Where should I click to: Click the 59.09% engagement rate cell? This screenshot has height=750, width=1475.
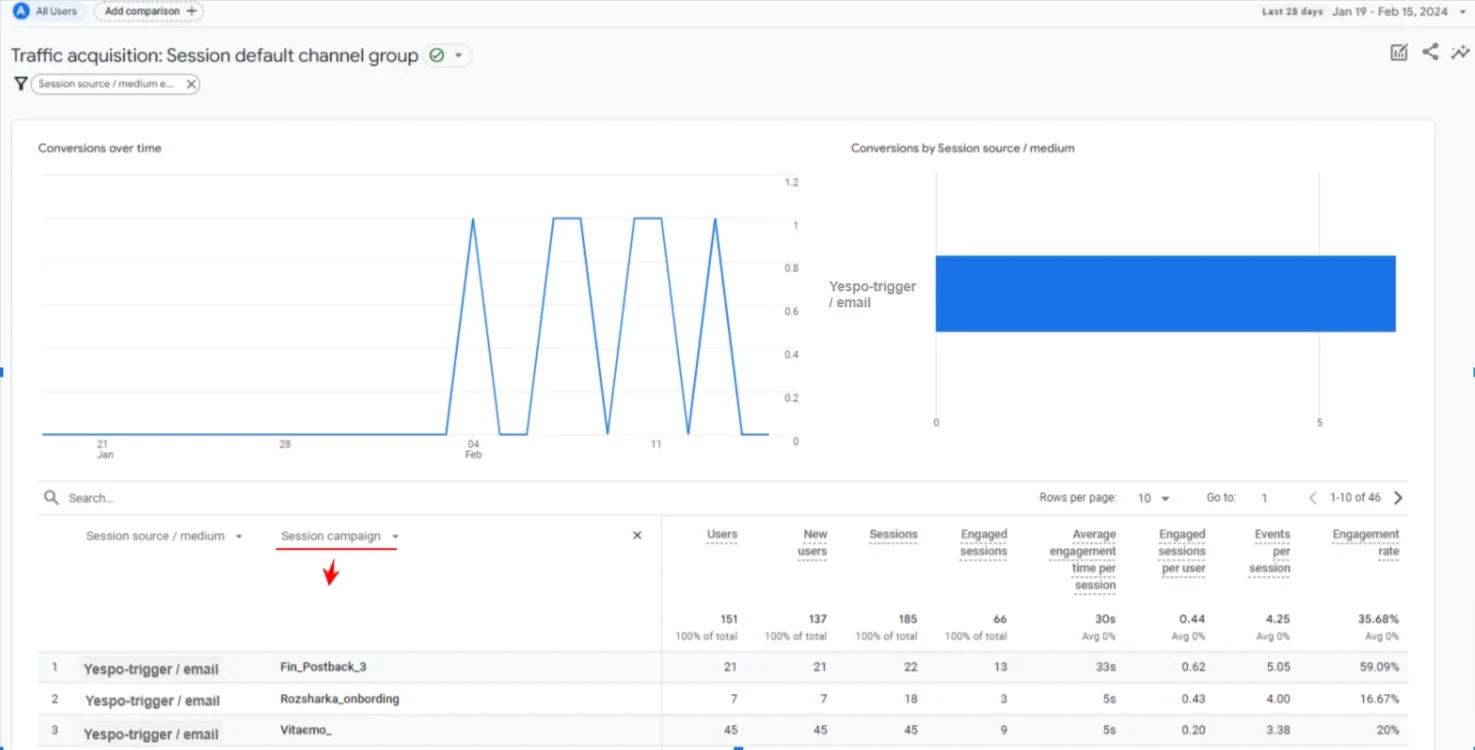[1380, 667]
